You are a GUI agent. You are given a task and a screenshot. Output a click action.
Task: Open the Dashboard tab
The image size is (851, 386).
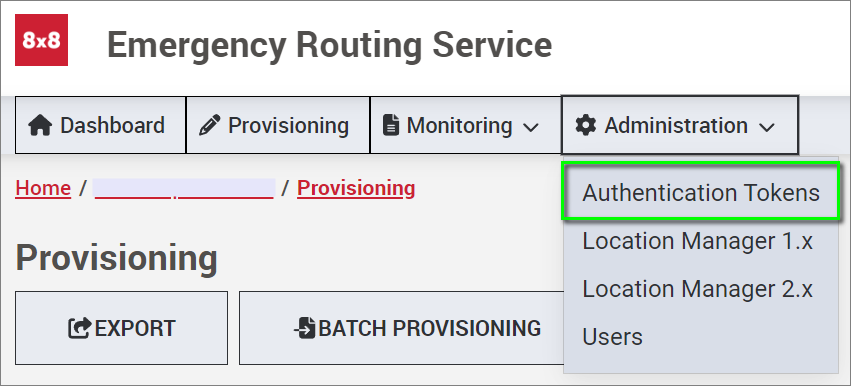click(x=100, y=125)
